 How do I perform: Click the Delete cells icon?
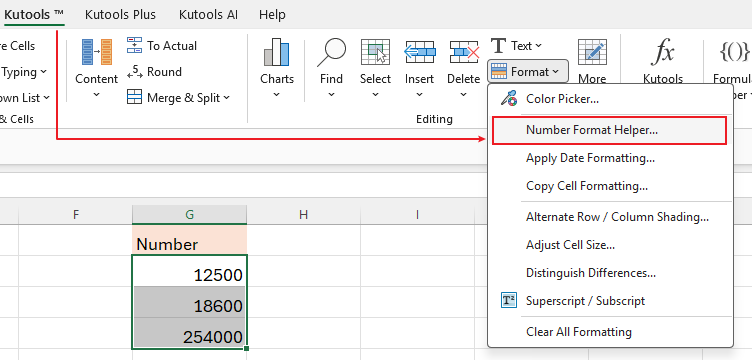tap(464, 52)
